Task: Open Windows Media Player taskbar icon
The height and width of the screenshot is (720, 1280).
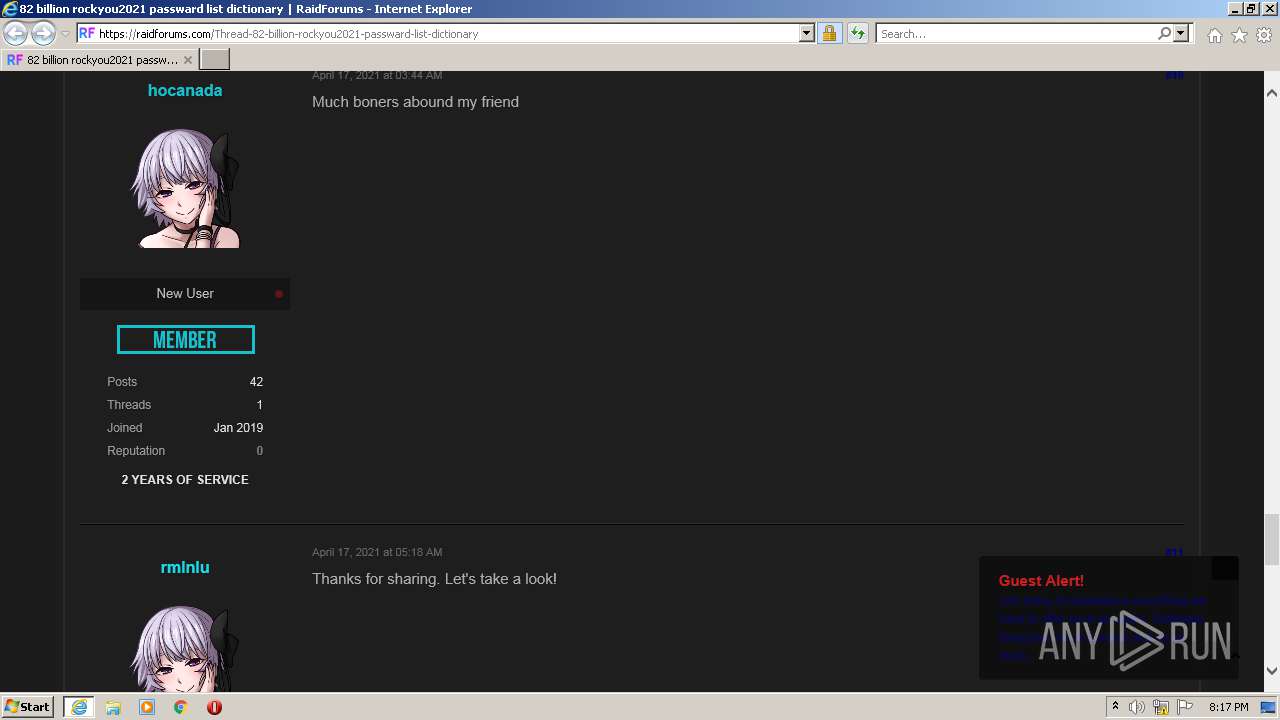Action: pyautogui.click(x=147, y=707)
